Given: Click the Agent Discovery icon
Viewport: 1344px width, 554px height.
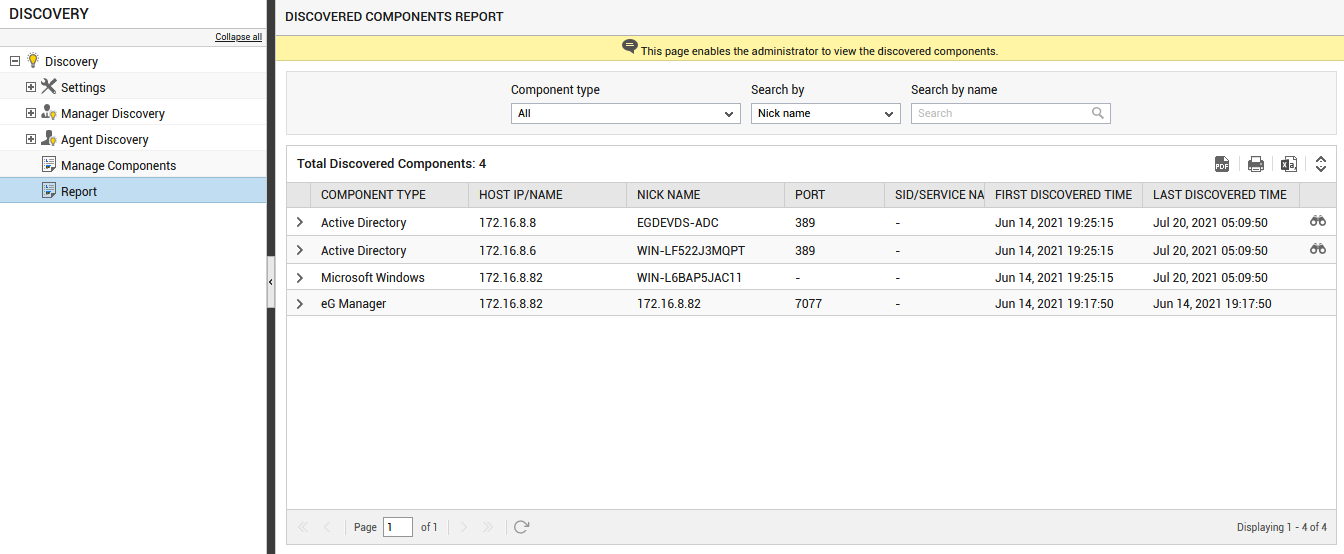Looking at the screenshot, I should [48, 139].
